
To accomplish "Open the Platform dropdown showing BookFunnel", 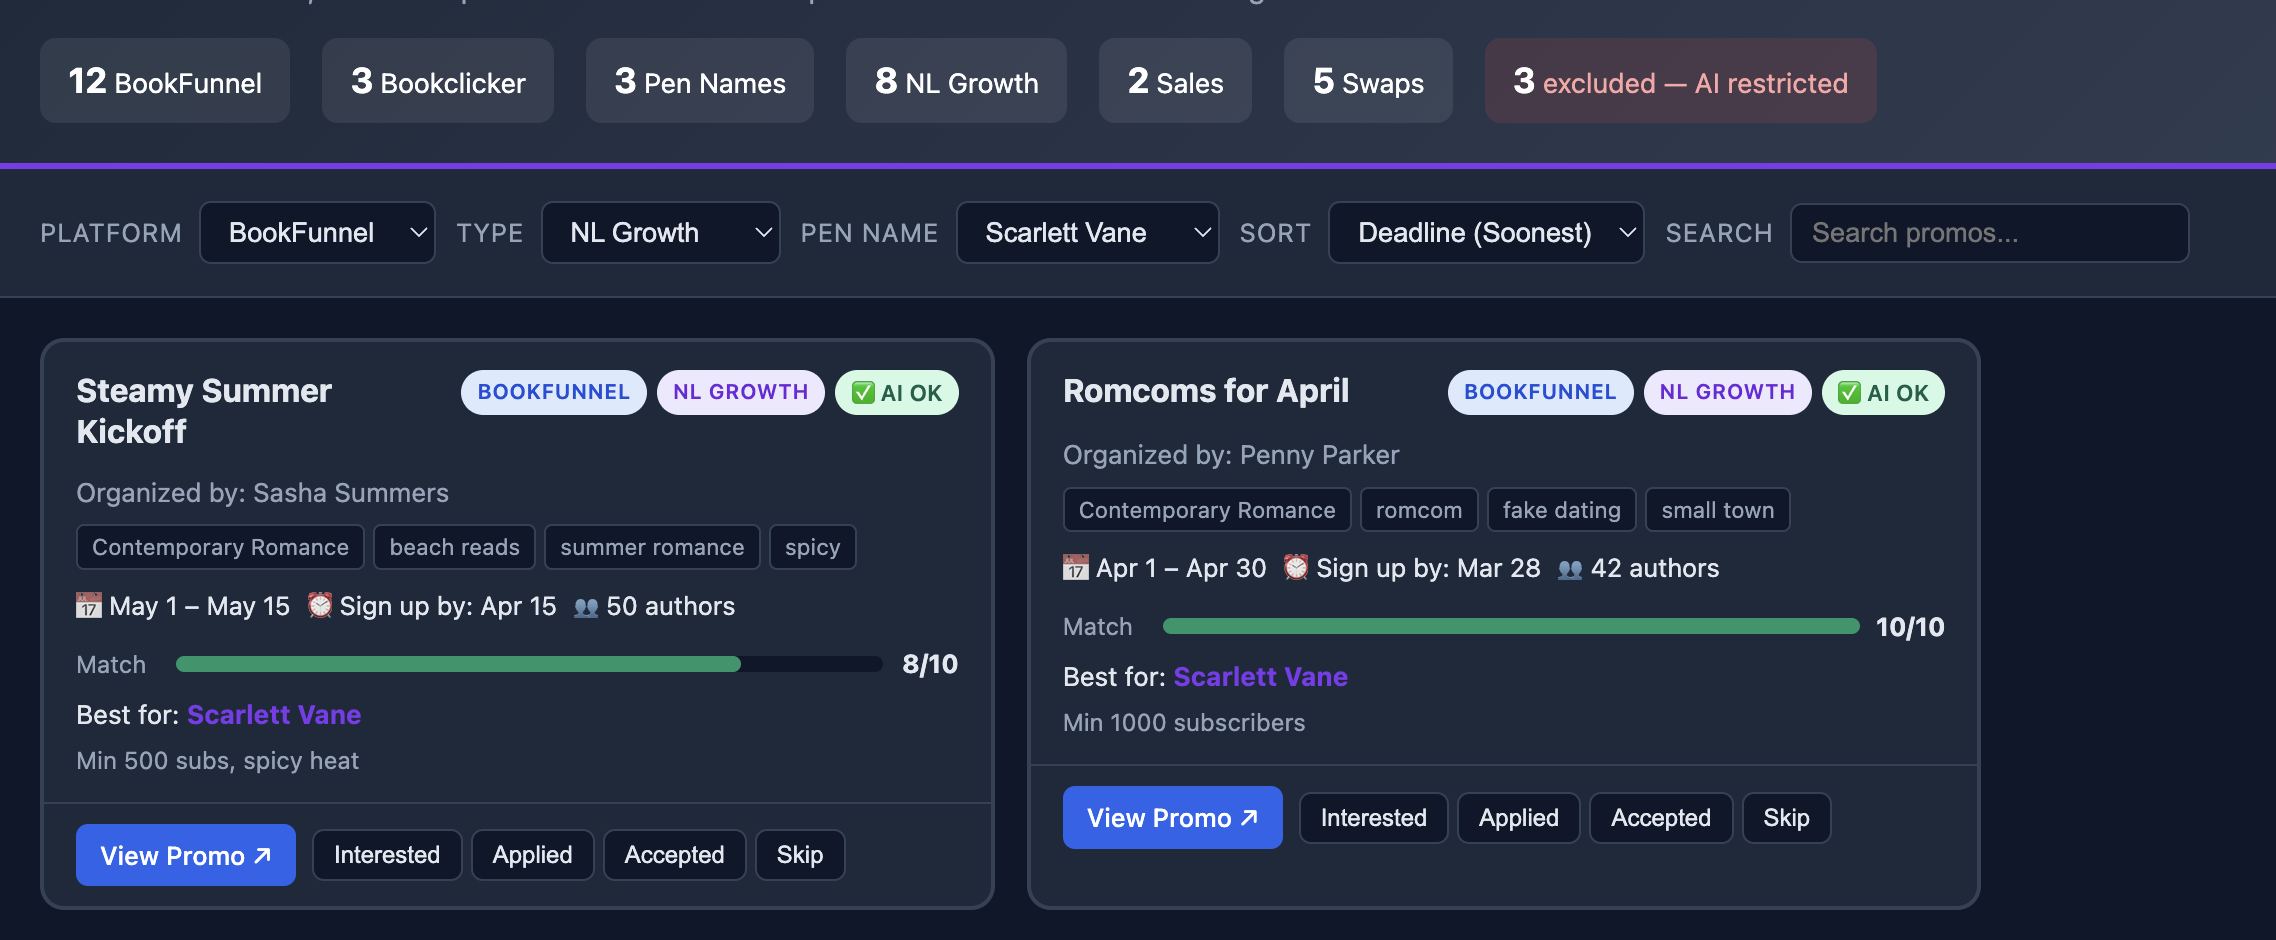I will [317, 233].
